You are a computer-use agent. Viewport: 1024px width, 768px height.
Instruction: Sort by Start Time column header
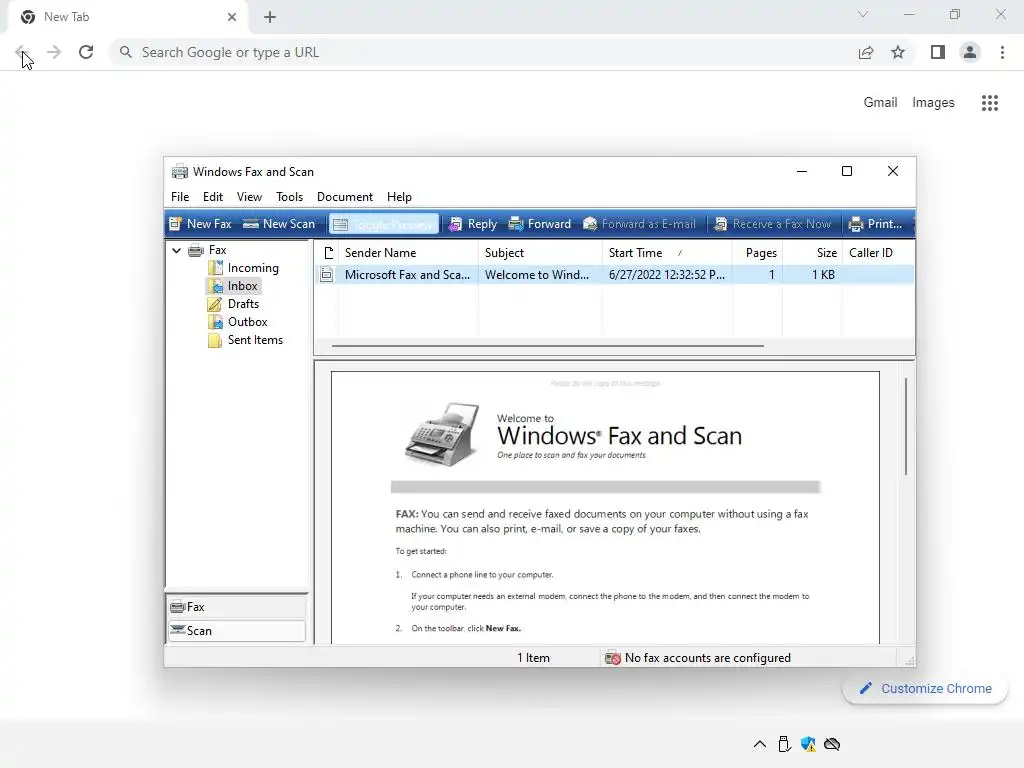(x=667, y=253)
